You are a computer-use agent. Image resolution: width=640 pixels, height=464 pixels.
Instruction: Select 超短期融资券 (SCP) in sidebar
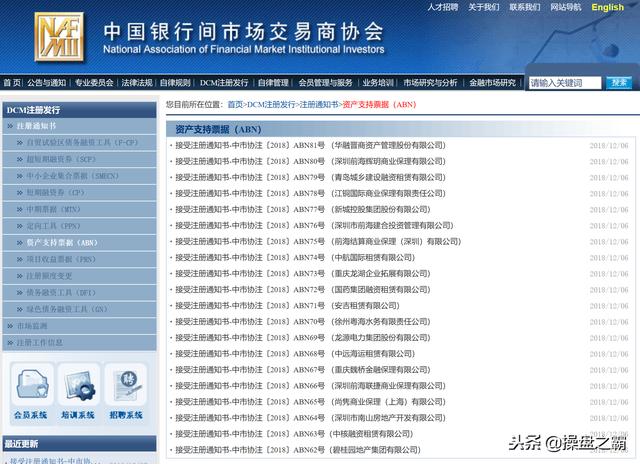tap(79, 159)
